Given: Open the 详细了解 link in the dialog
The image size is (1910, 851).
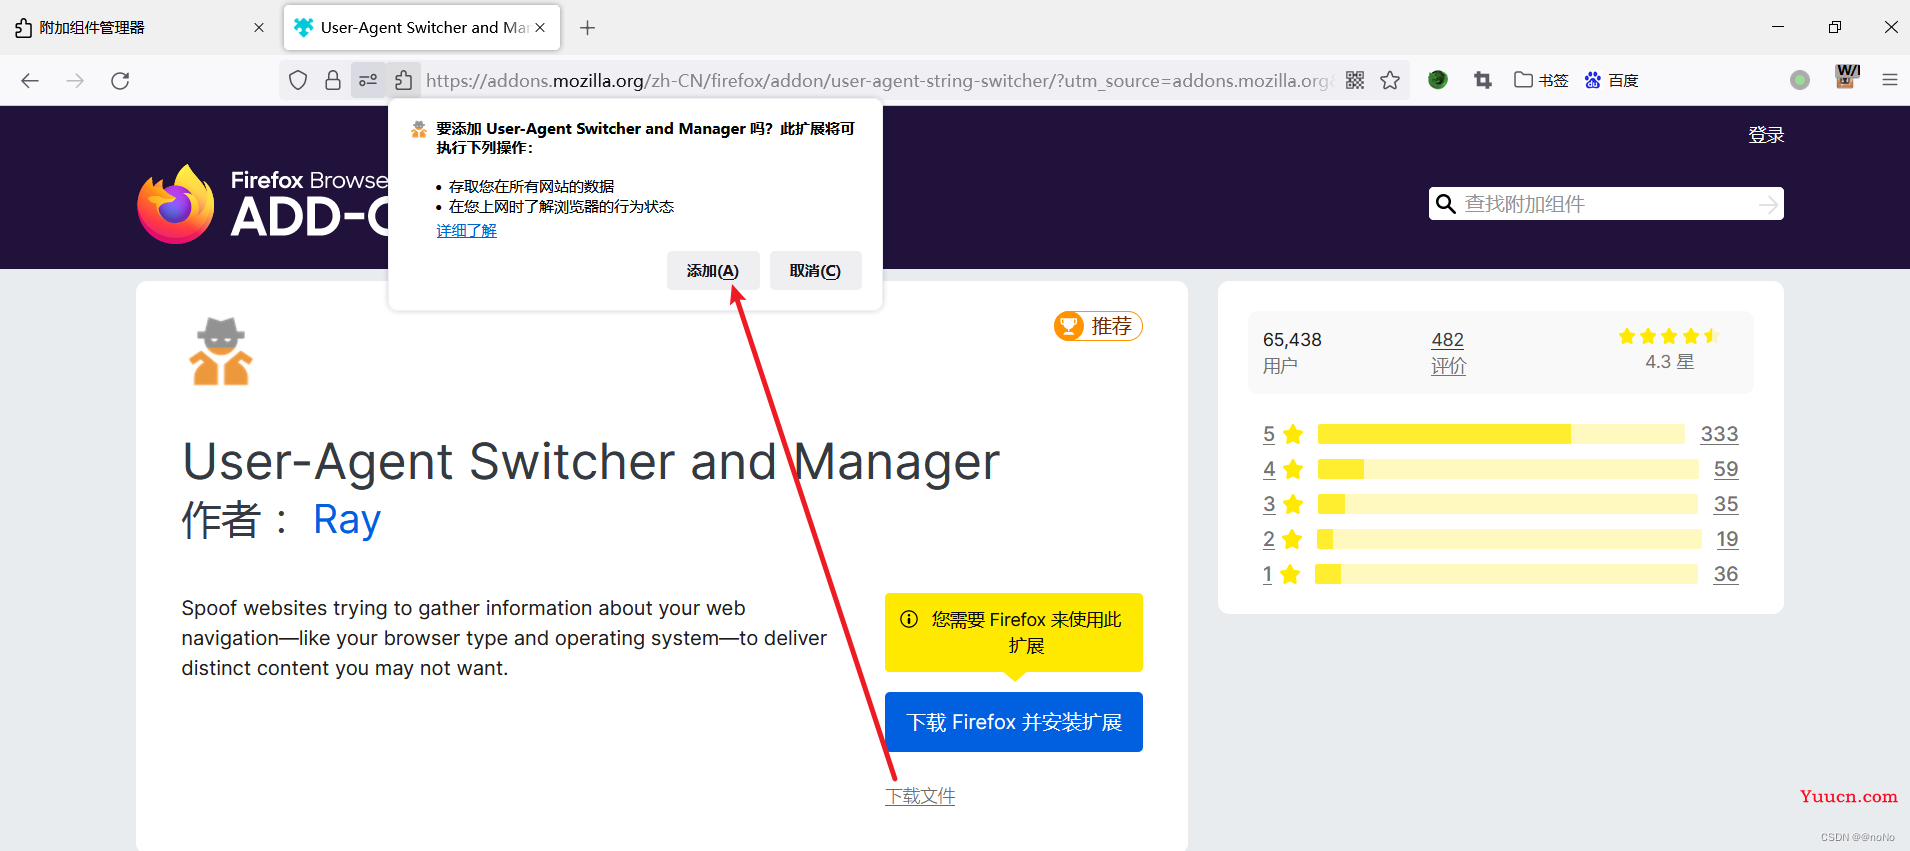Looking at the screenshot, I should click(466, 231).
